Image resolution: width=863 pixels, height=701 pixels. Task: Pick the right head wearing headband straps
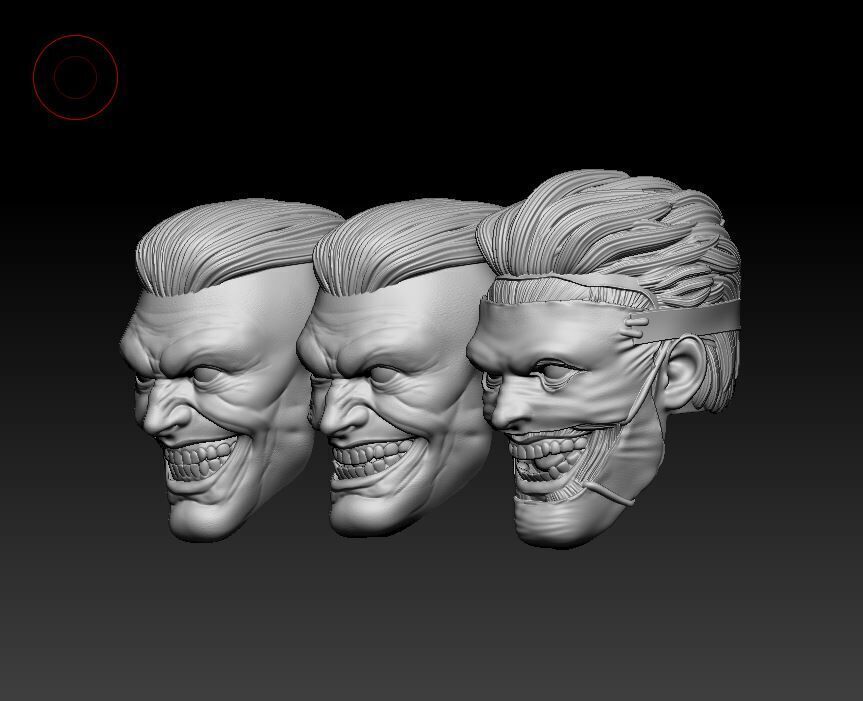(x=604, y=358)
